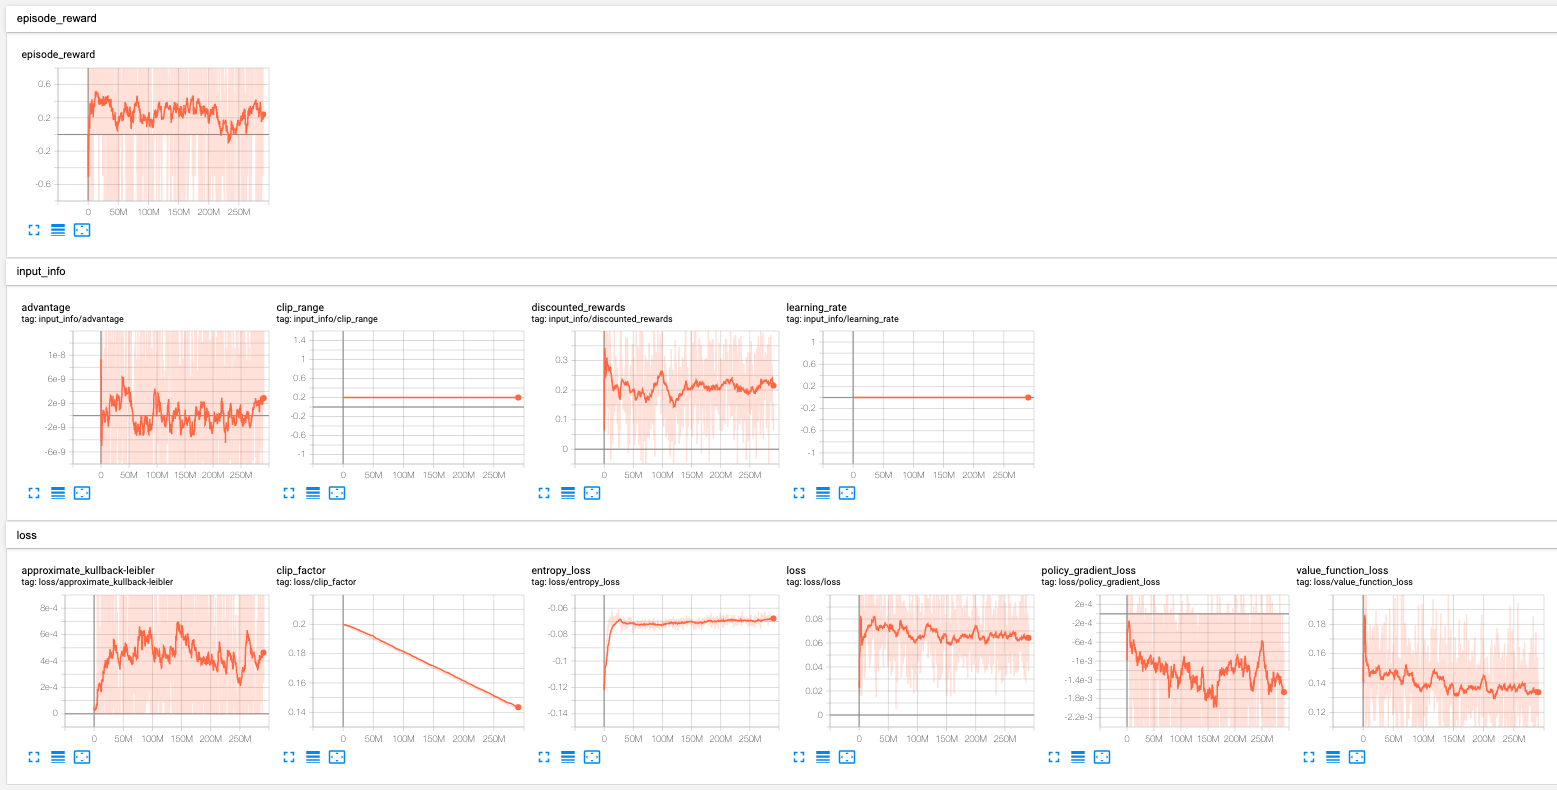This screenshot has height=790, width=1557.
Task: Fit clip_factor chart domain to data
Action: 337,757
